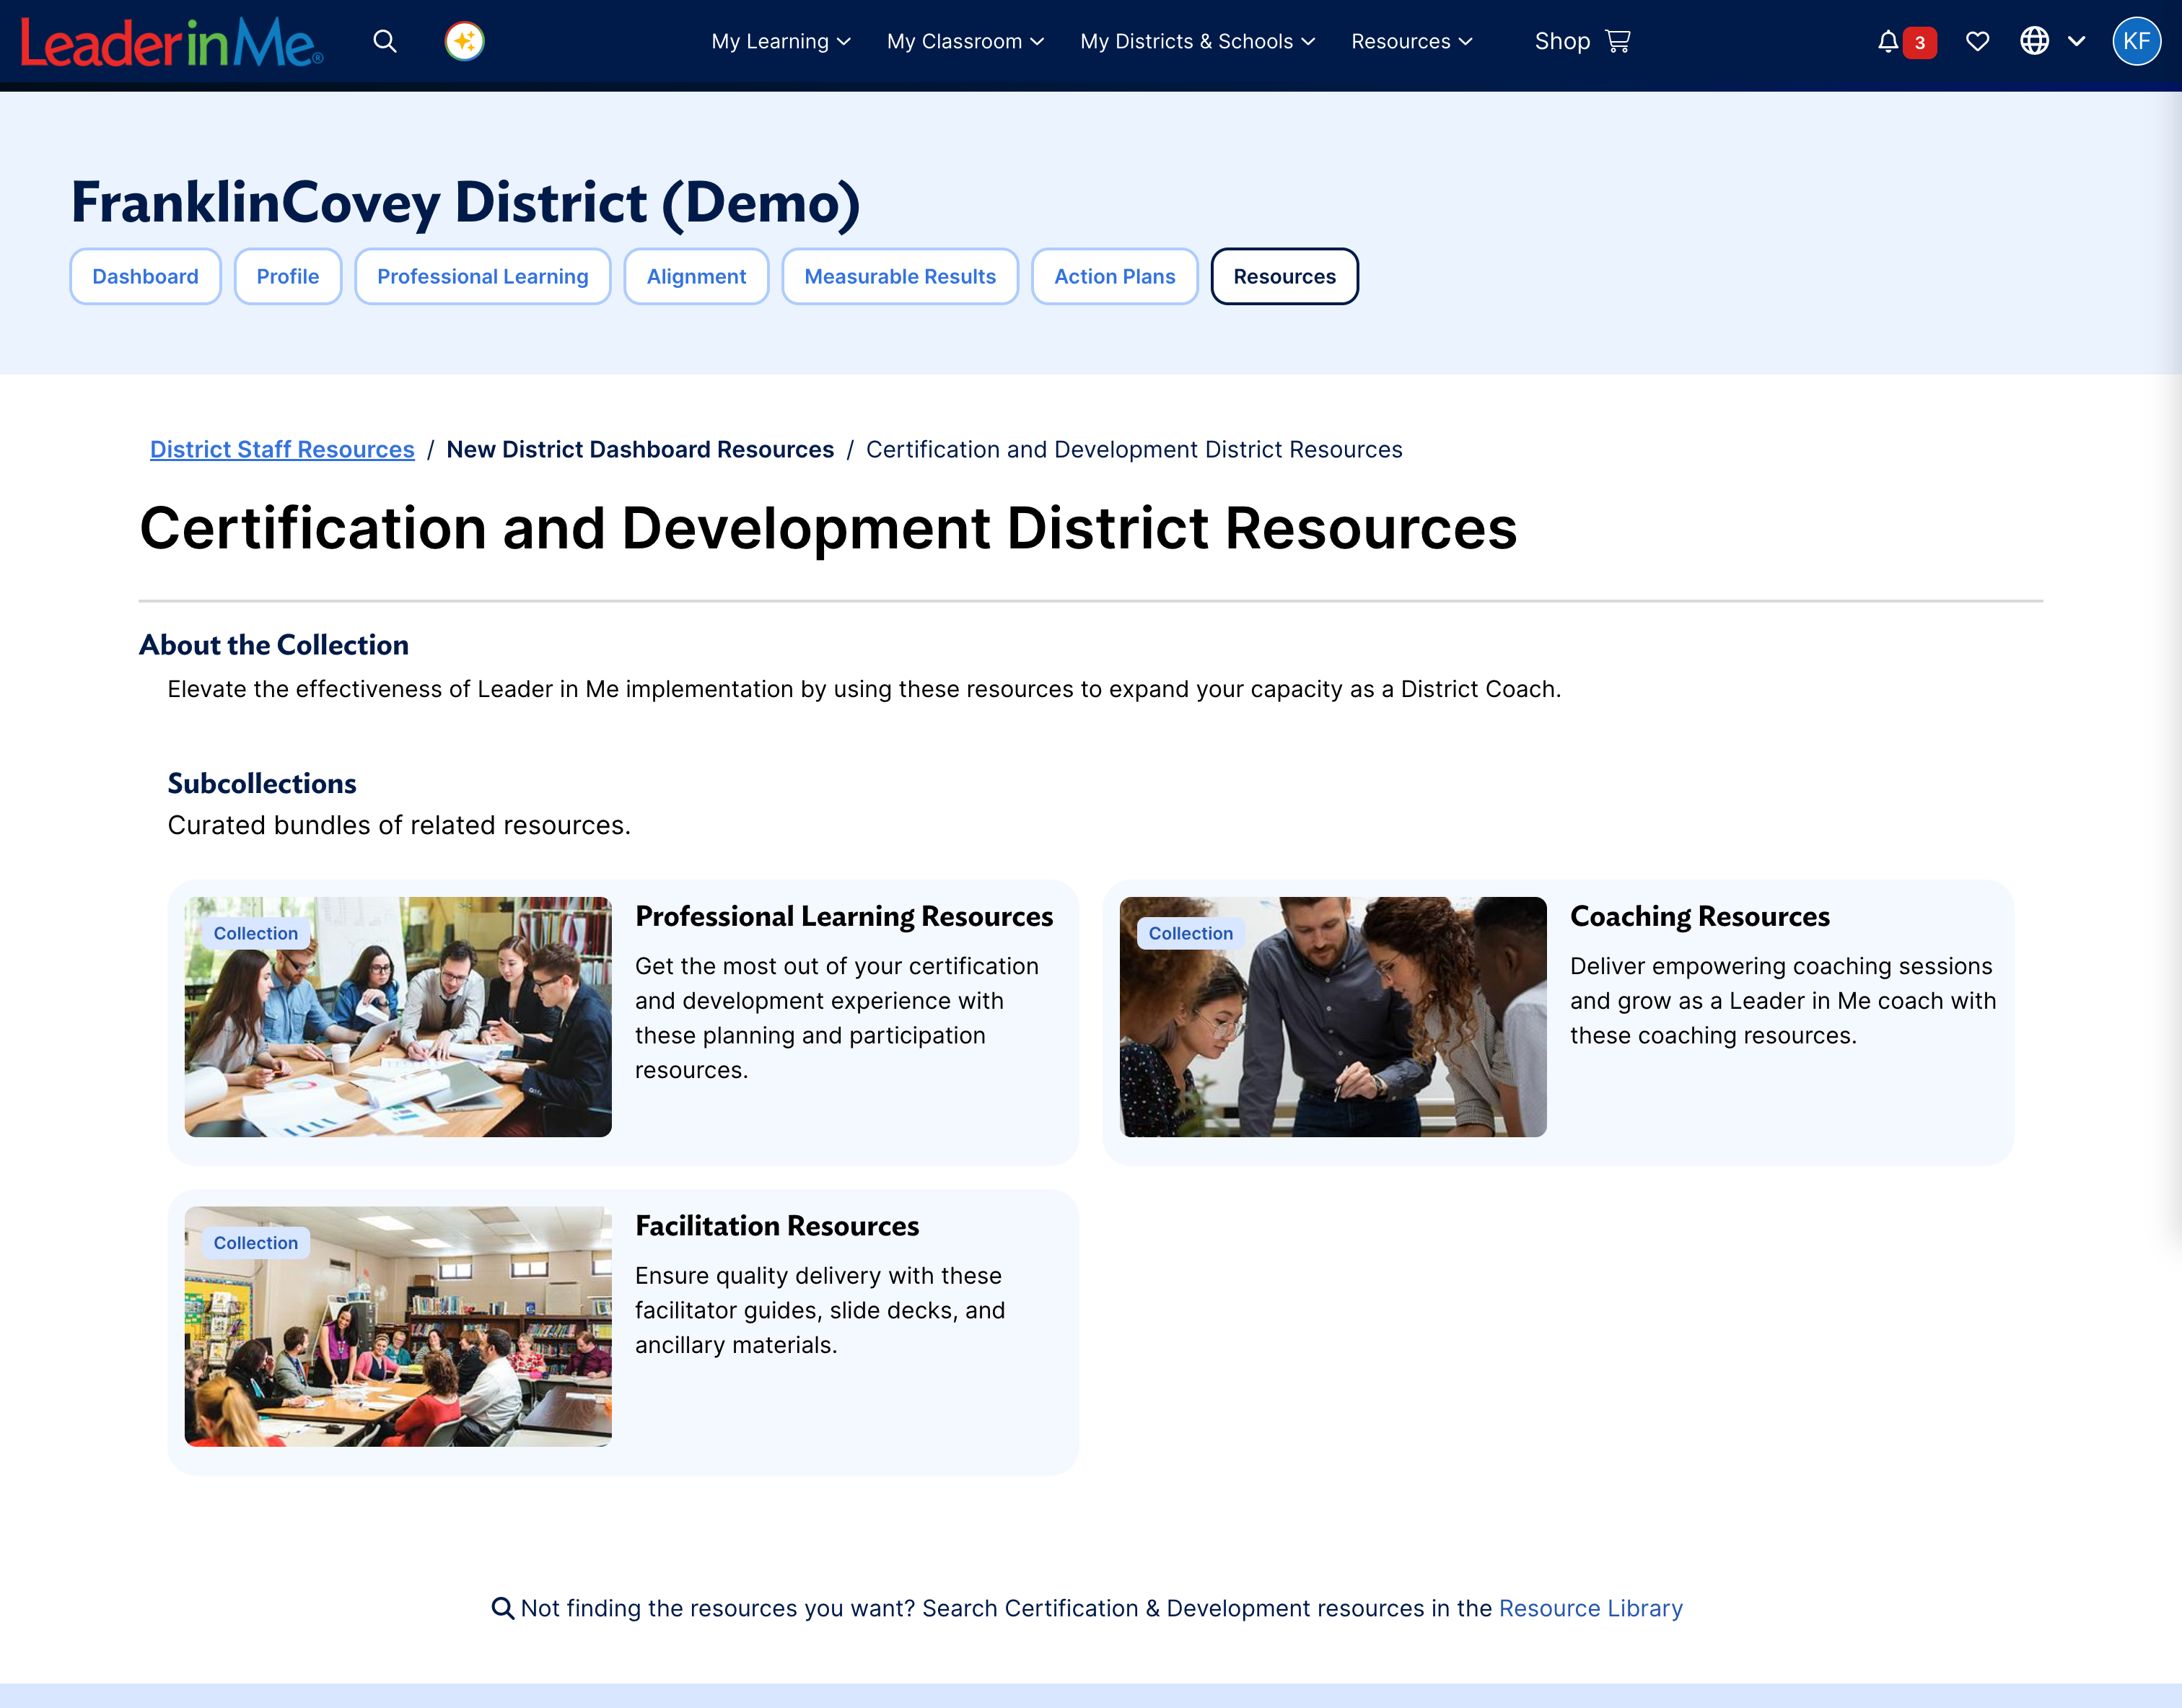Image resolution: width=2182 pixels, height=1708 pixels.
Task: Follow the District Staff Resources breadcrumb
Action: tap(282, 449)
